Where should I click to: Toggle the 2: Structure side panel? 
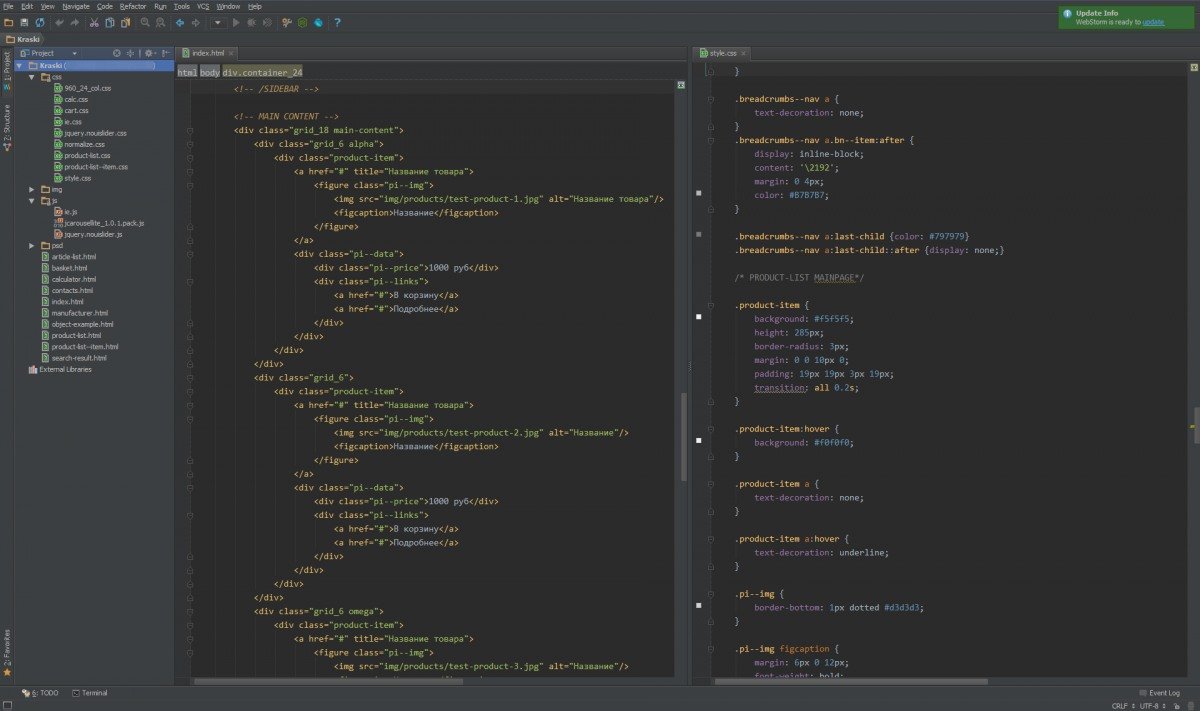click(x=6, y=127)
